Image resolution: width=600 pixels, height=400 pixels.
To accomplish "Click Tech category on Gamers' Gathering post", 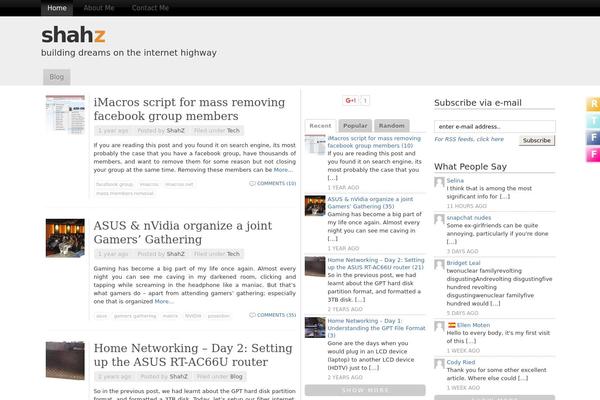I will click(x=233, y=254).
